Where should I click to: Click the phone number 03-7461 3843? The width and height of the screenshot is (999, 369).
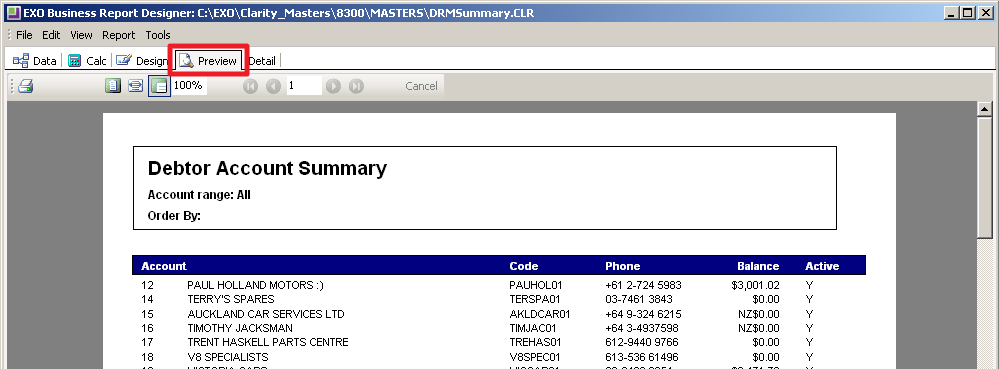pos(638,299)
